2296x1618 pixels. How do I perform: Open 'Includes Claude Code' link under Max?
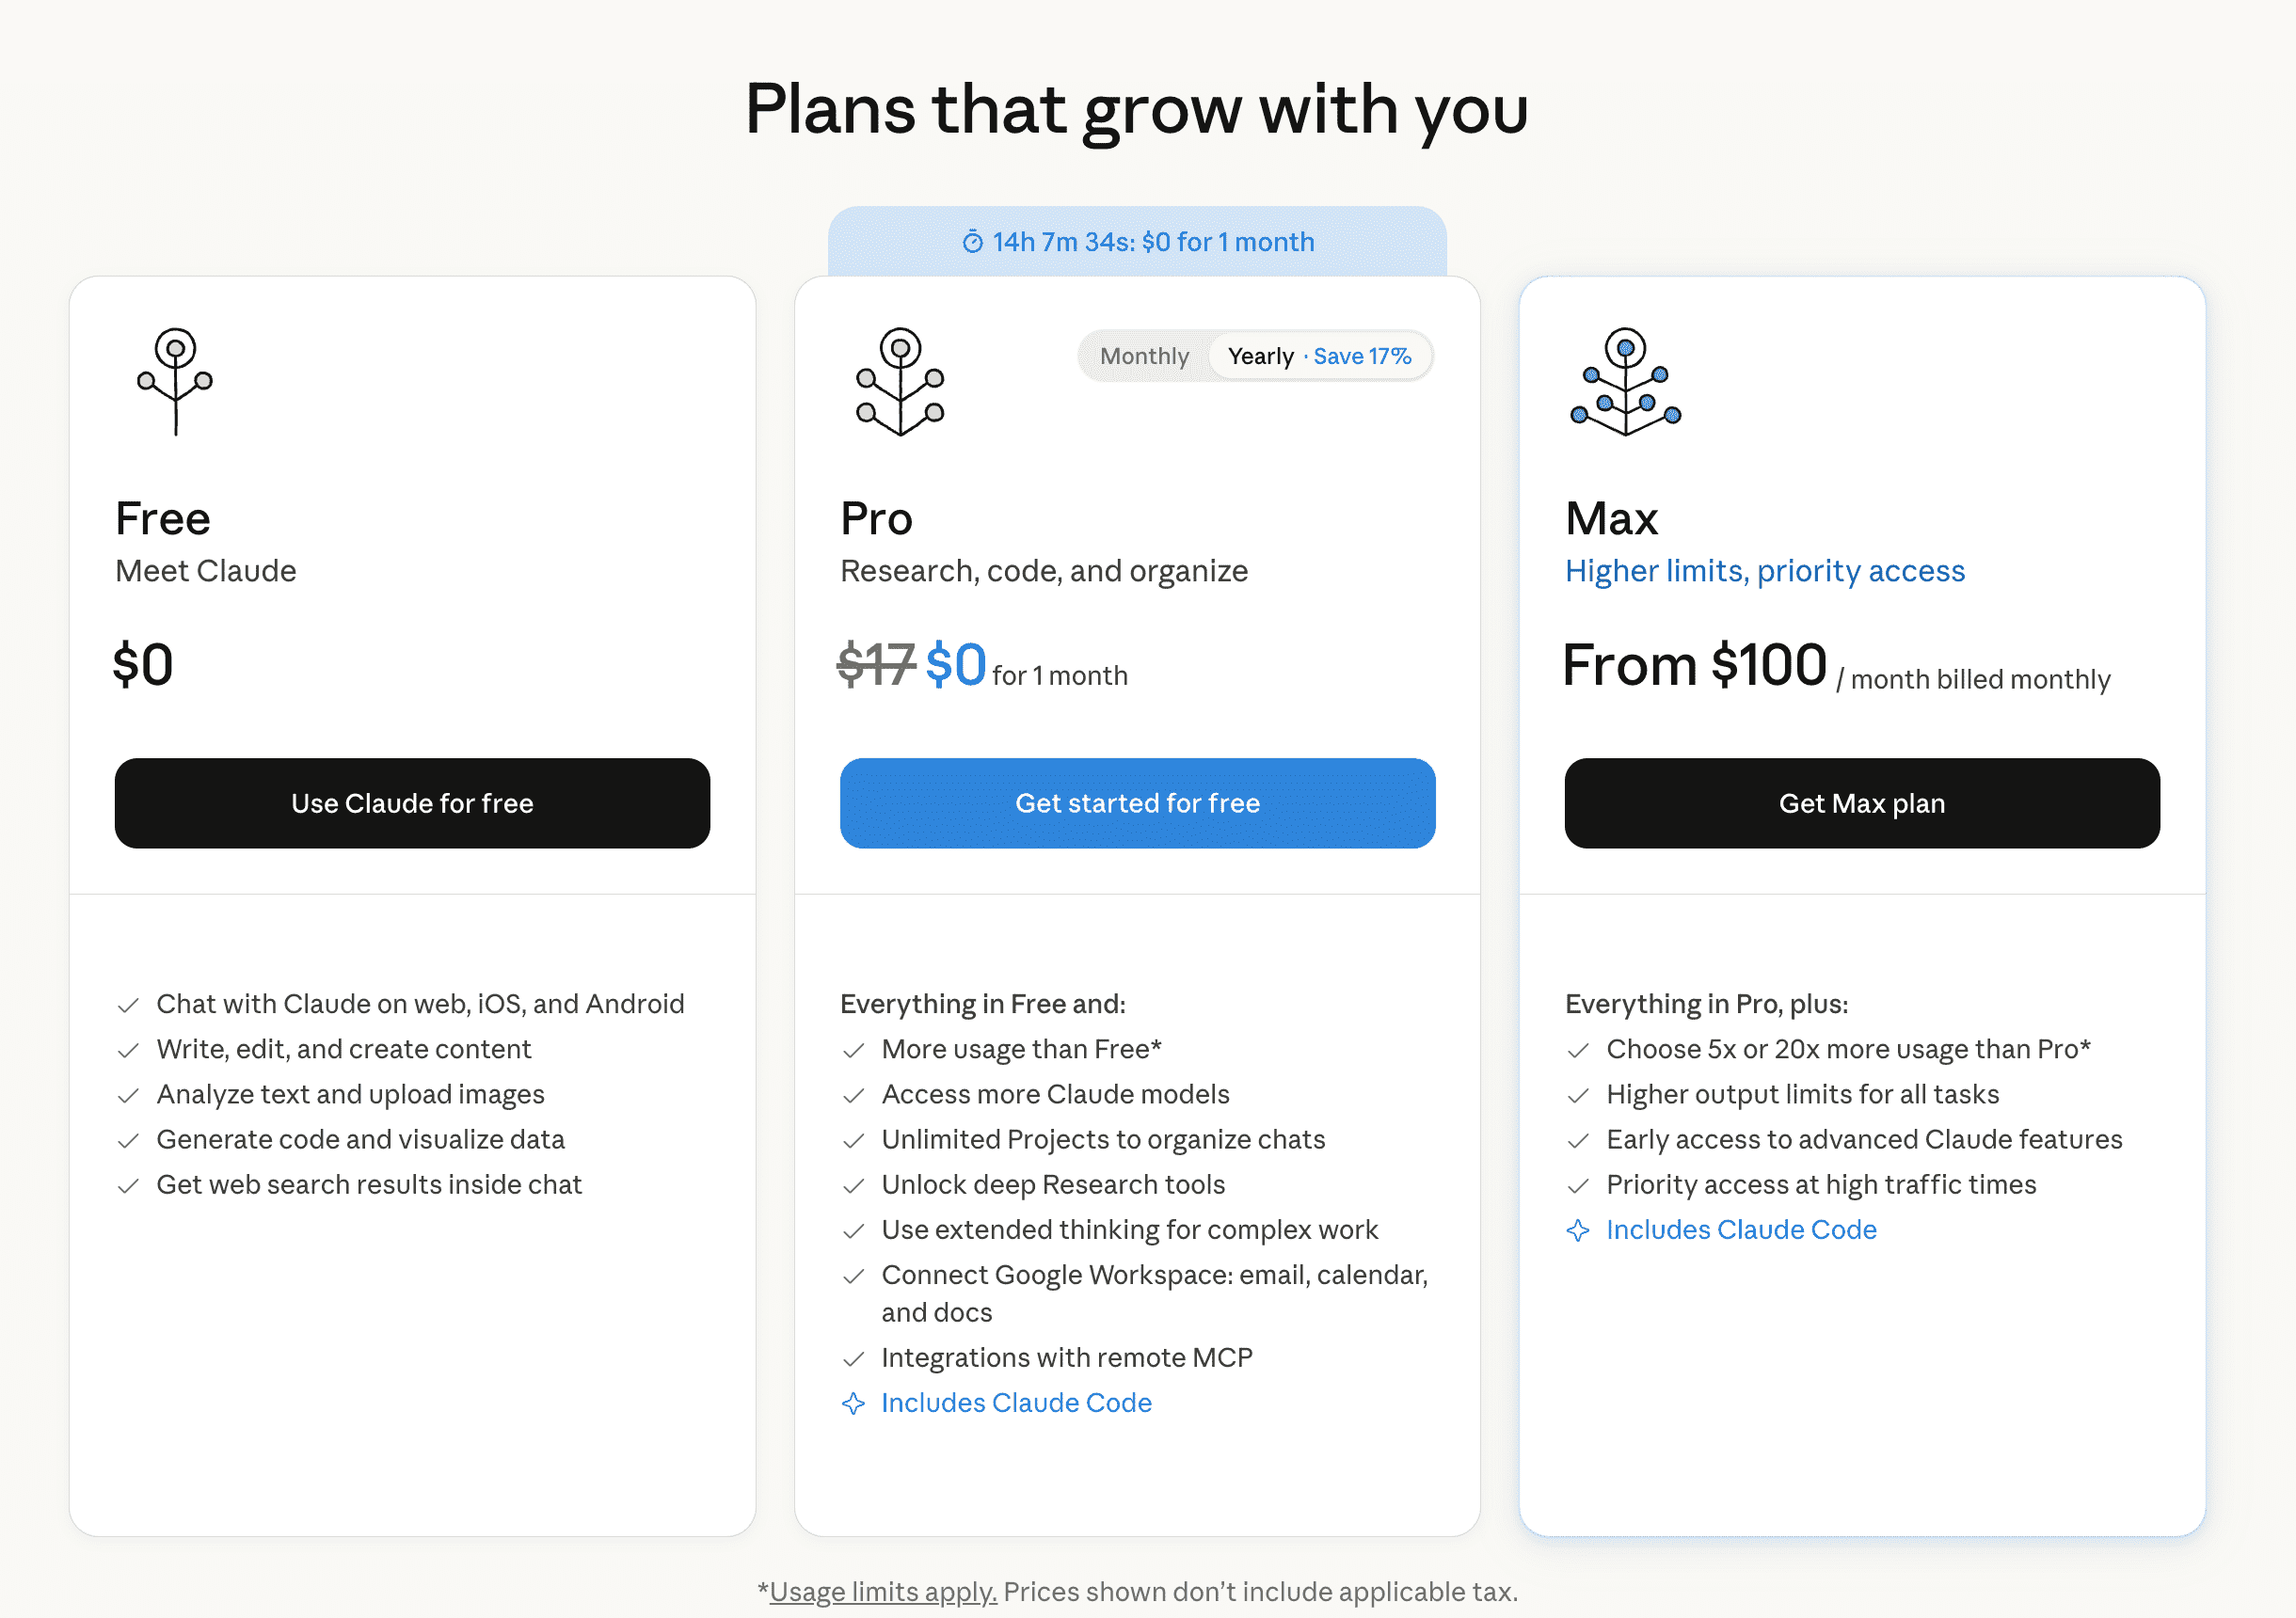point(1741,1230)
